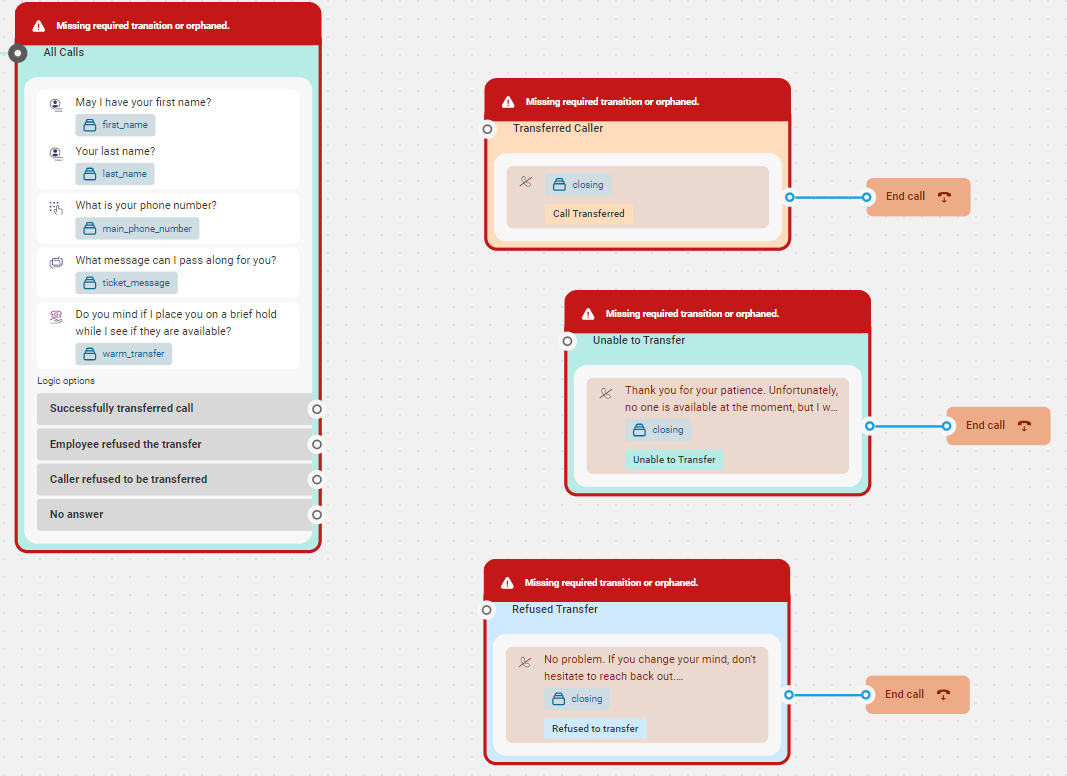Viewport: 1067px width, 776px height.
Task: Select Successfully transferred call logic option
Action: click(174, 408)
